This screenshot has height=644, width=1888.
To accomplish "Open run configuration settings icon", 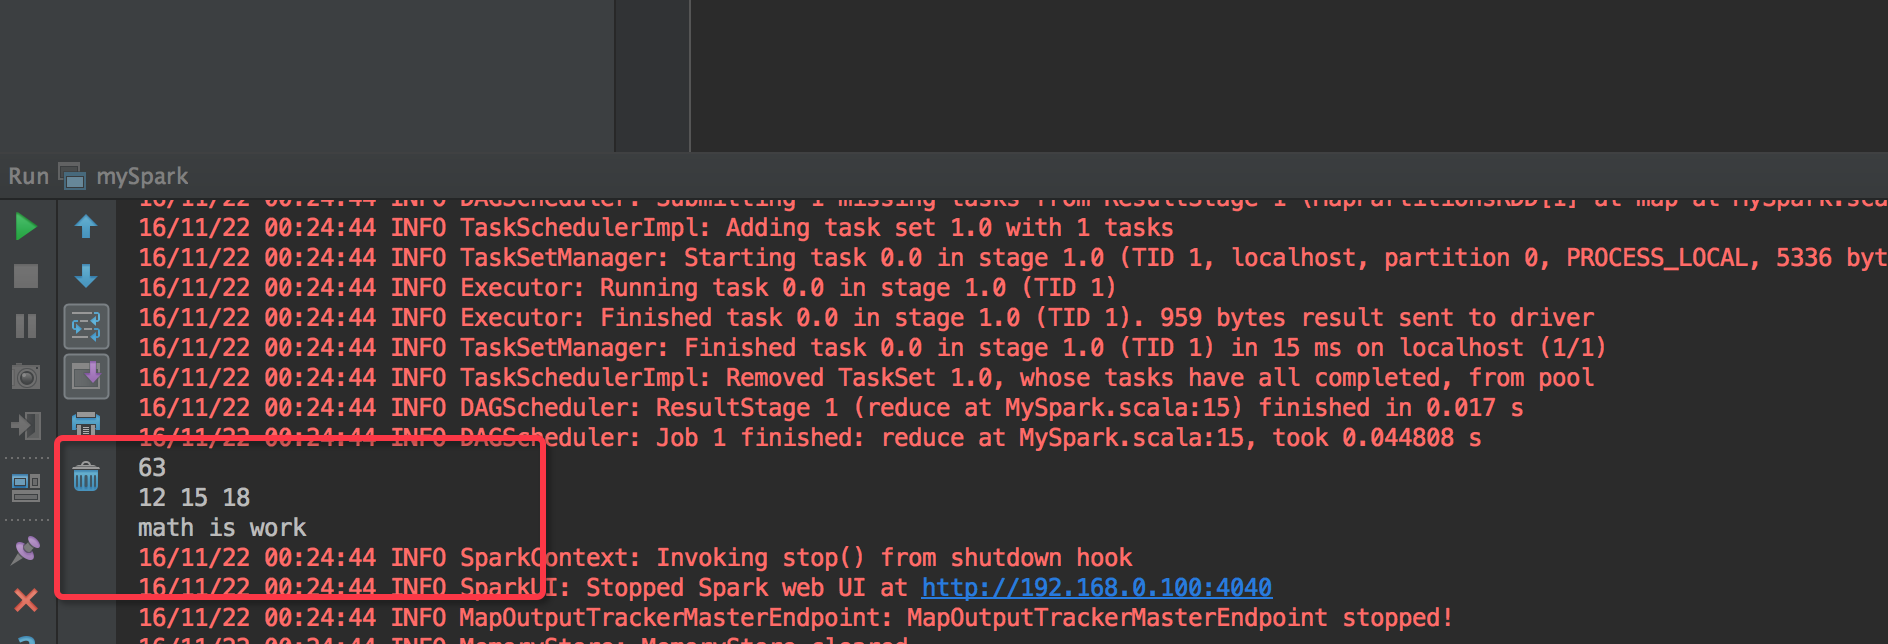I will (27, 490).
